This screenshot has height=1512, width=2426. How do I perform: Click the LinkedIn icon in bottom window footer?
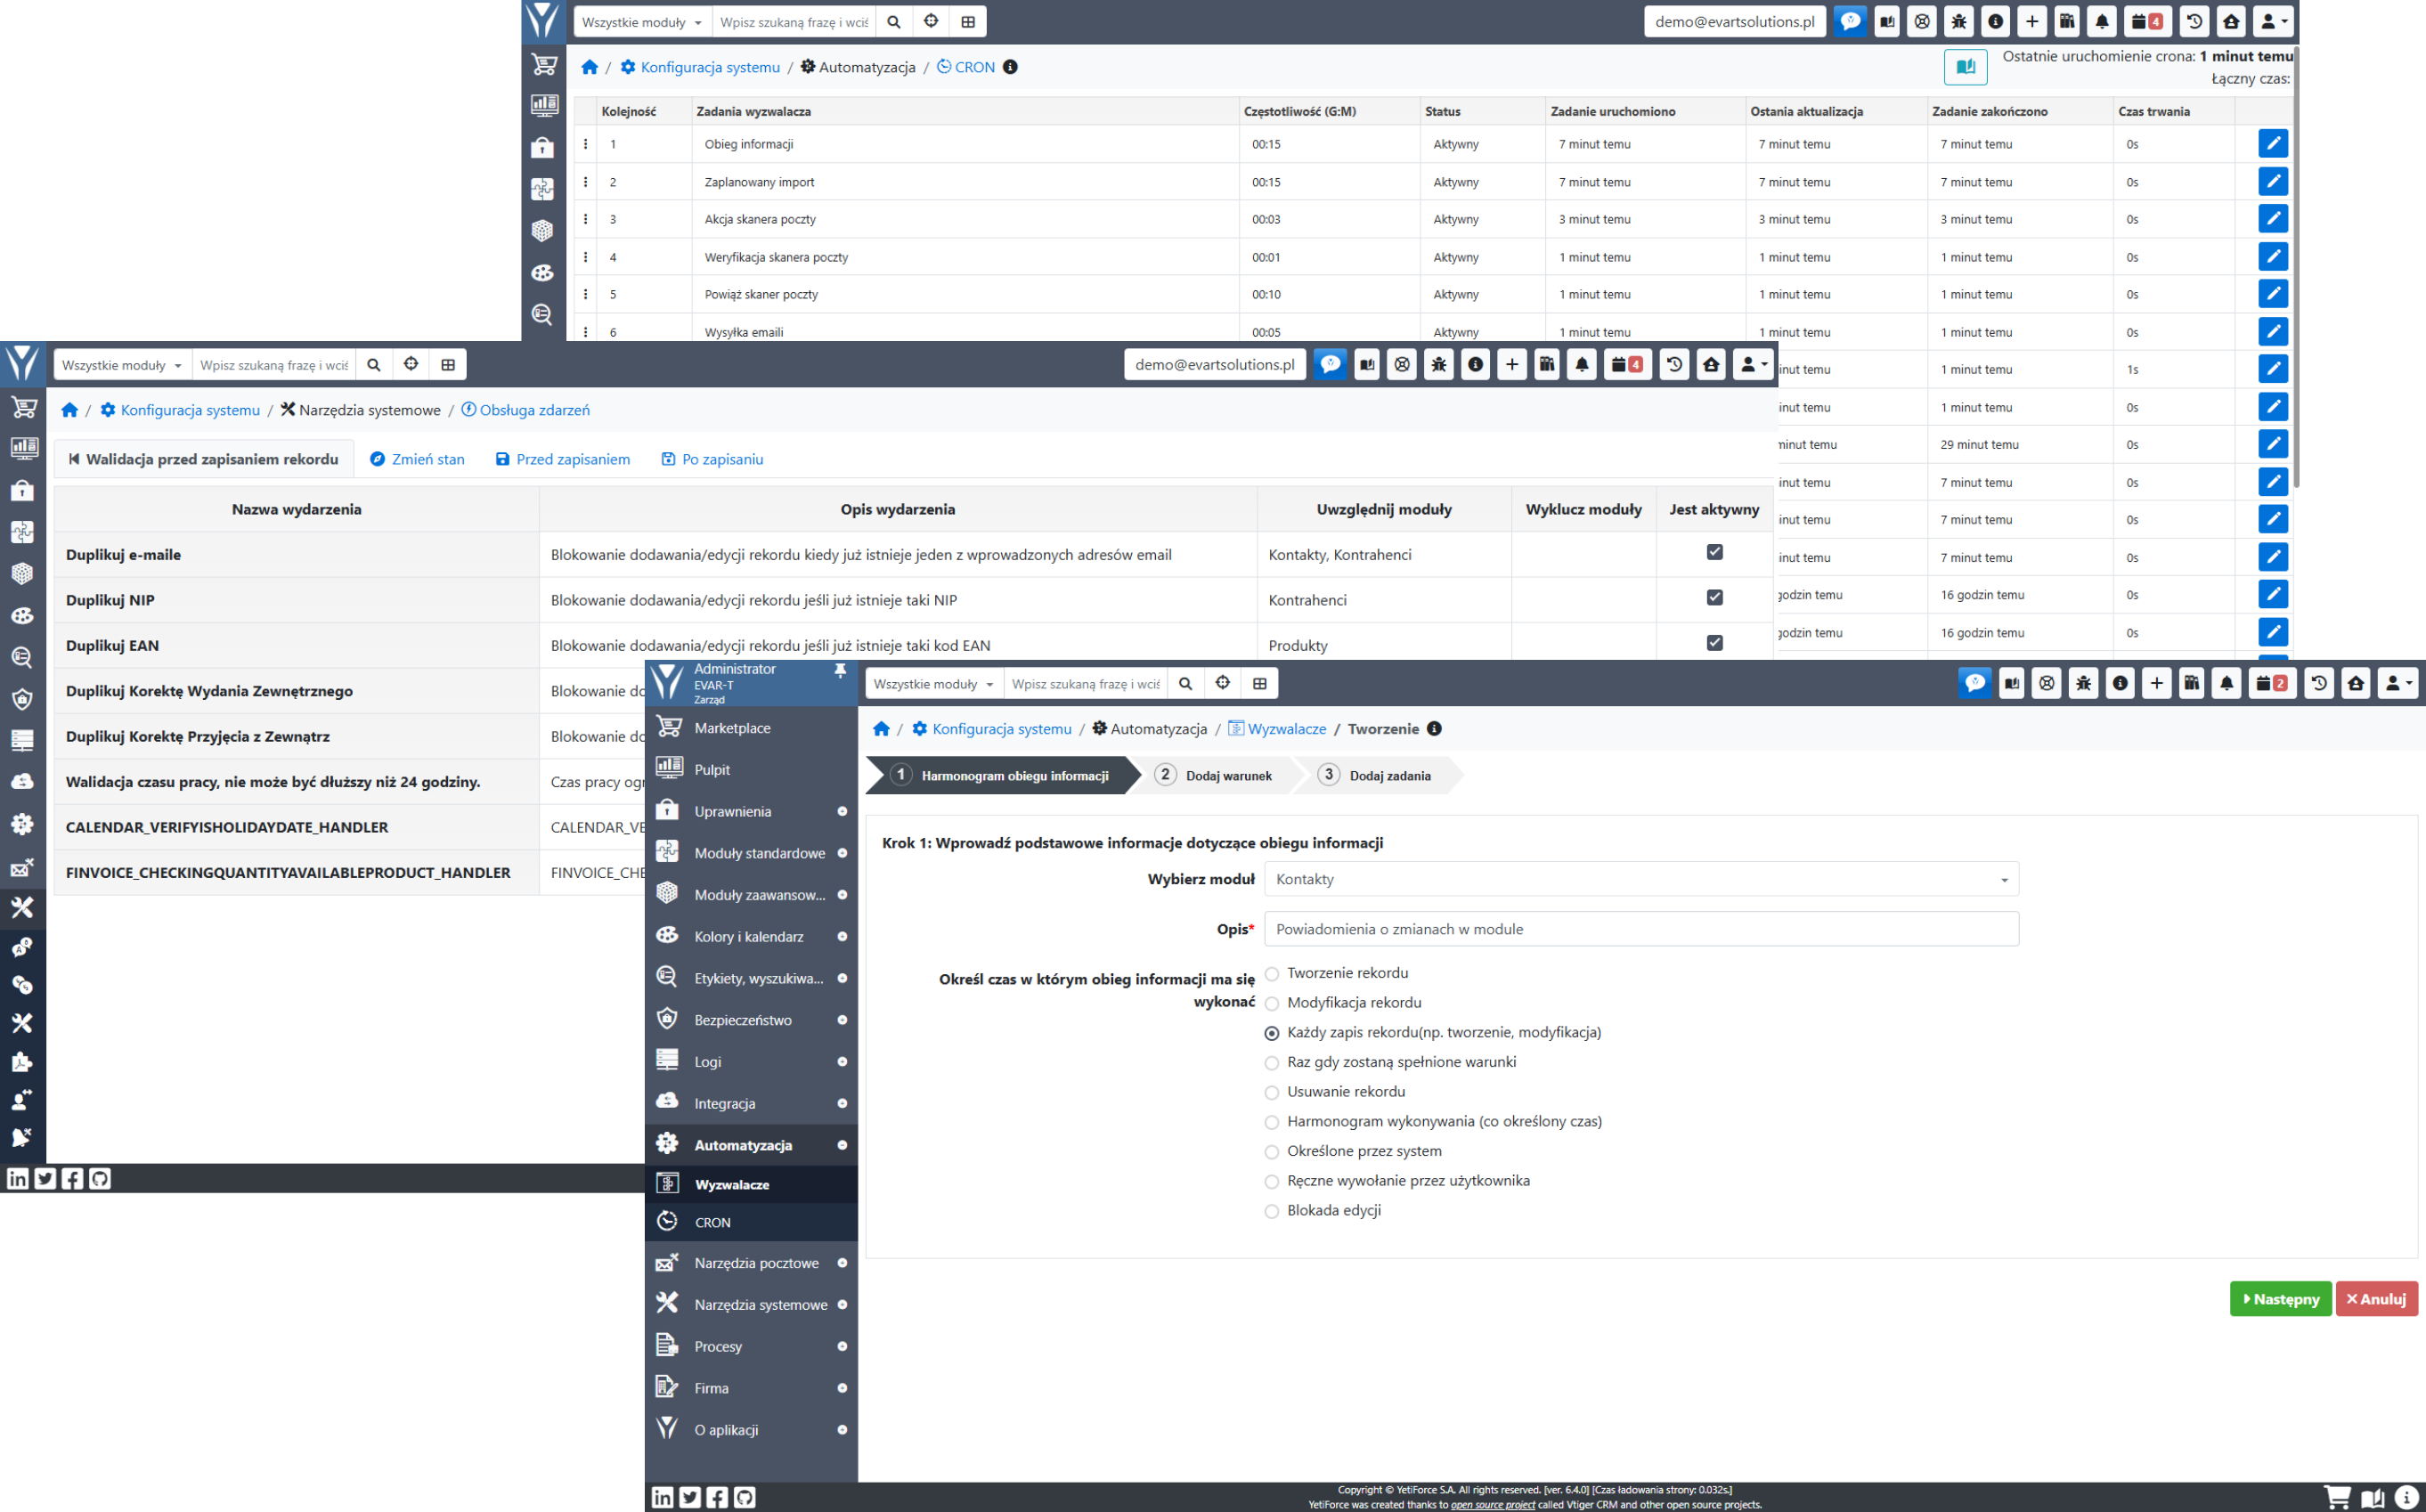pos(662,1496)
